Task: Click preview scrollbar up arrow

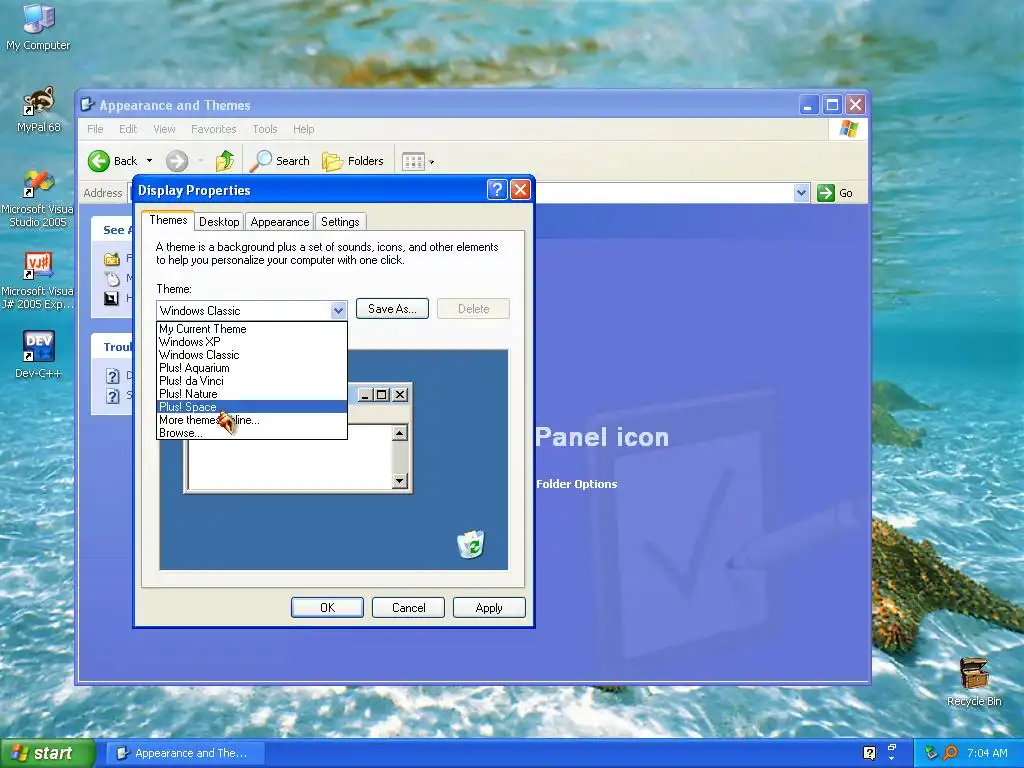Action: (400, 432)
